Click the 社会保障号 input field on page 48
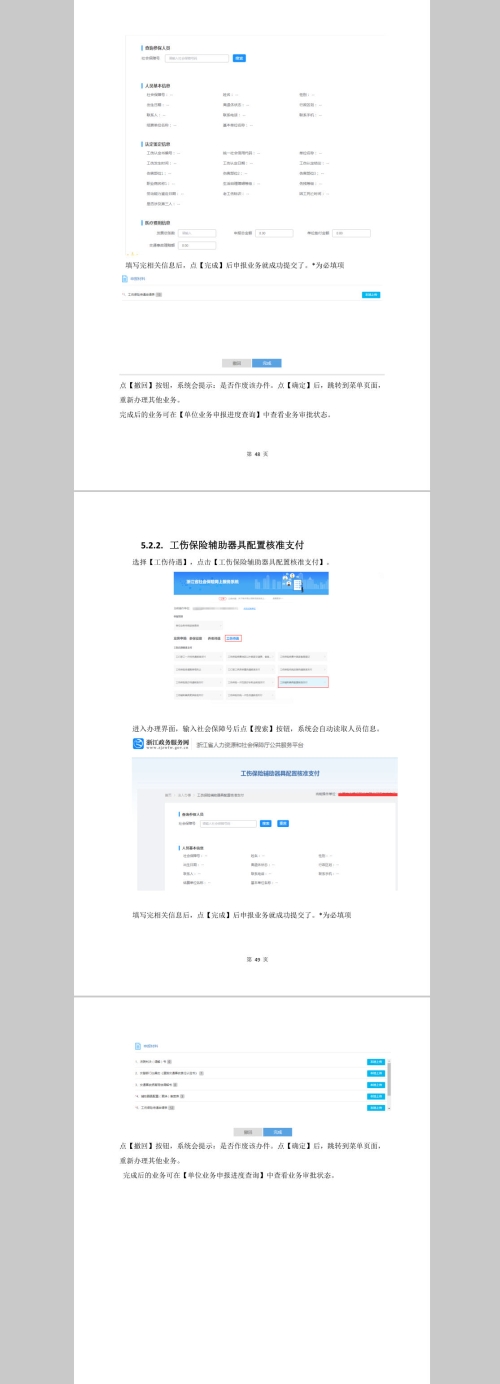Screen dimensions: 500x1384 point(196,58)
